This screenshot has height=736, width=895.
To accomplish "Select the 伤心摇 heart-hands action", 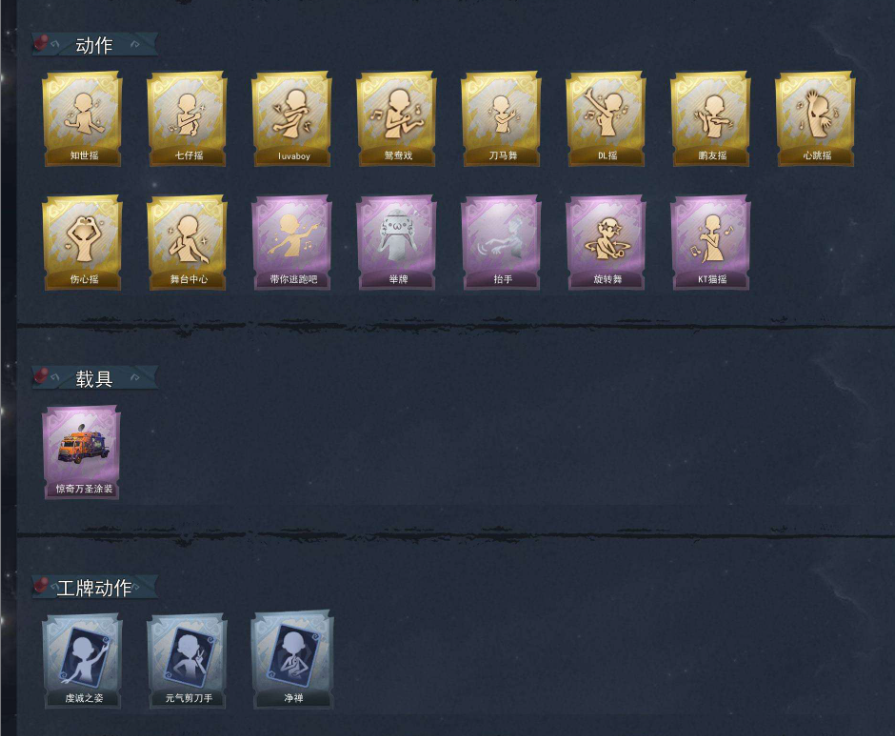I will click(x=82, y=243).
